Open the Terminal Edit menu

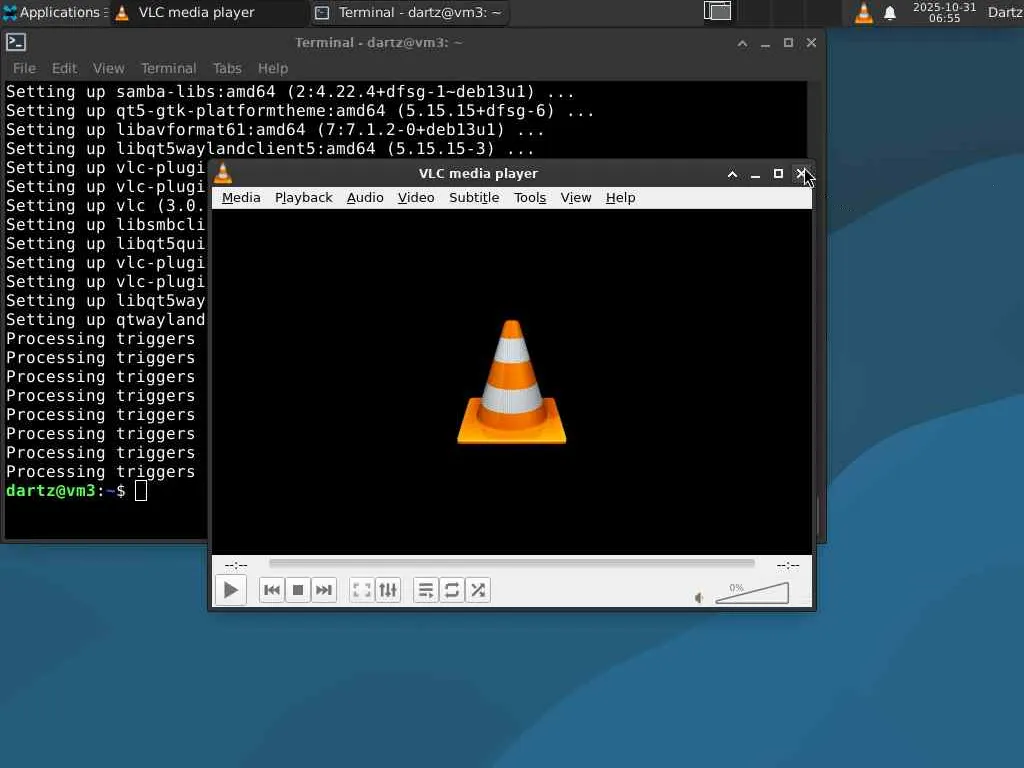click(64, 69)
